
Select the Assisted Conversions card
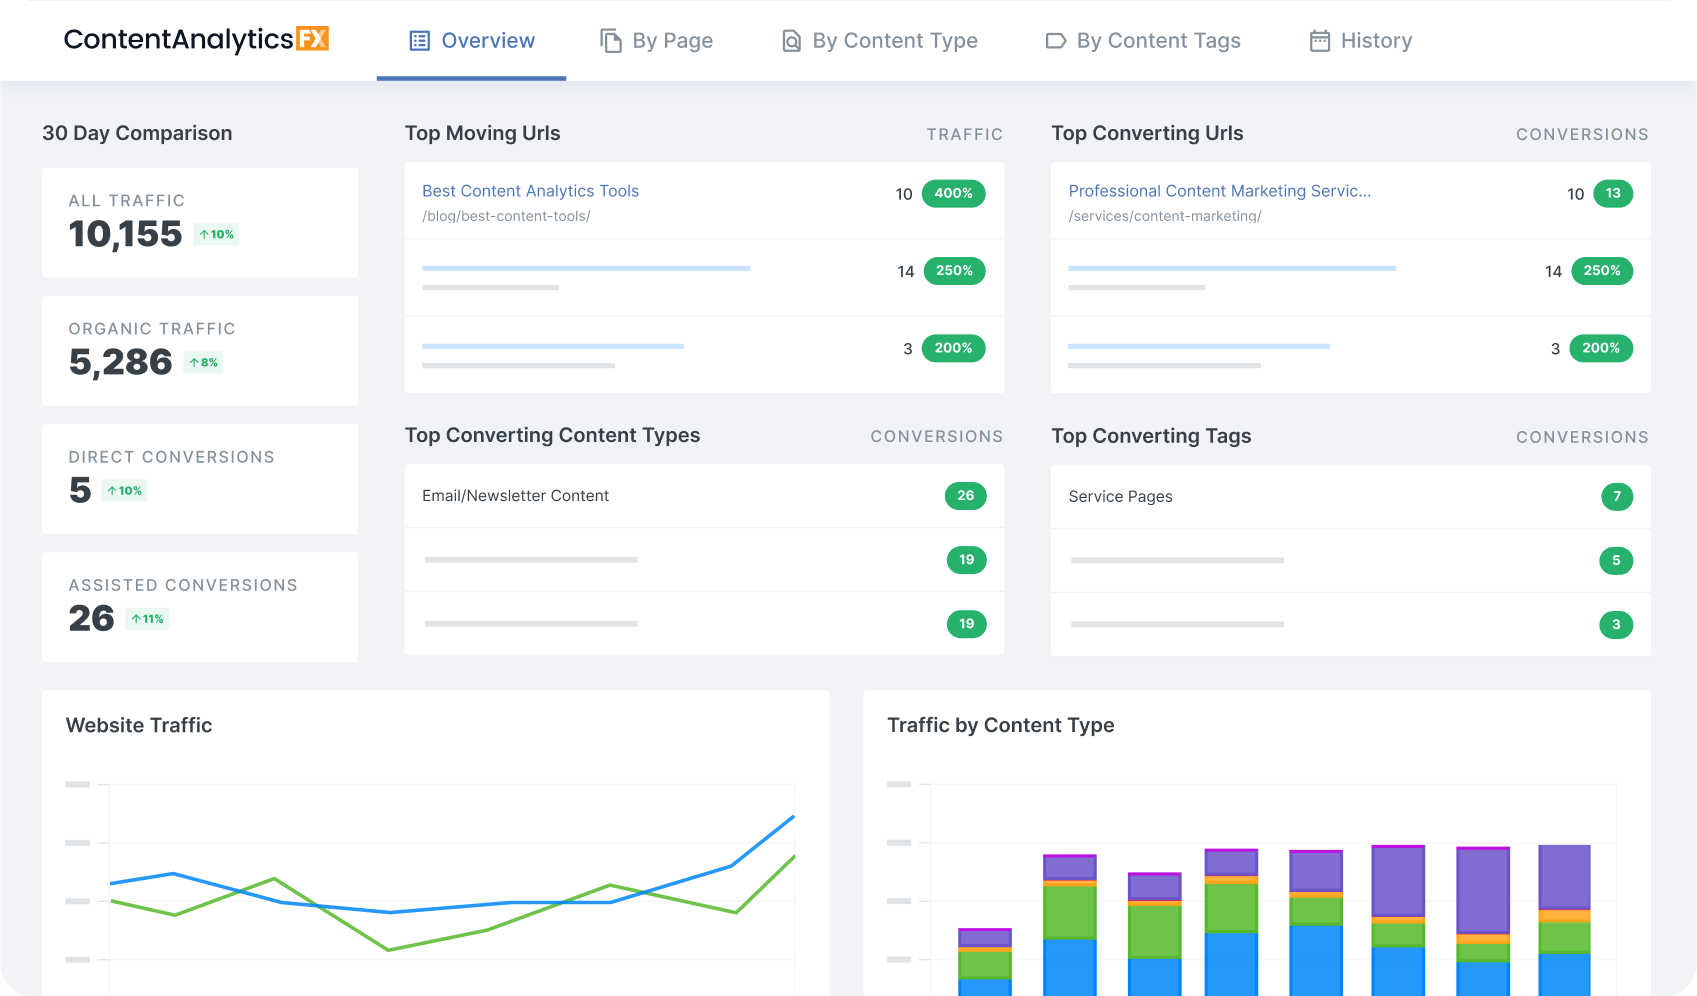point(199,607)
